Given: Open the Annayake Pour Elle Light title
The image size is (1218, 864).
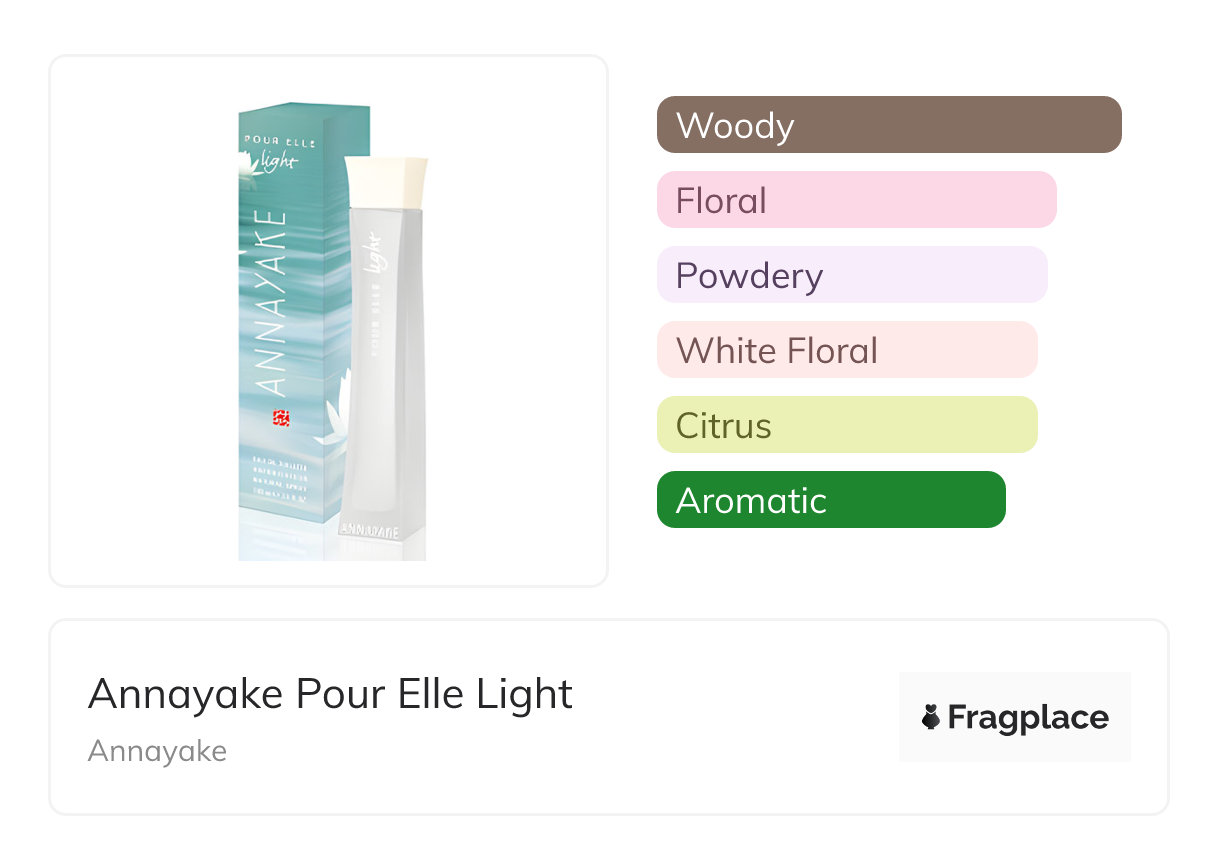Looking at the screenshot, I should tap(330, 694).
